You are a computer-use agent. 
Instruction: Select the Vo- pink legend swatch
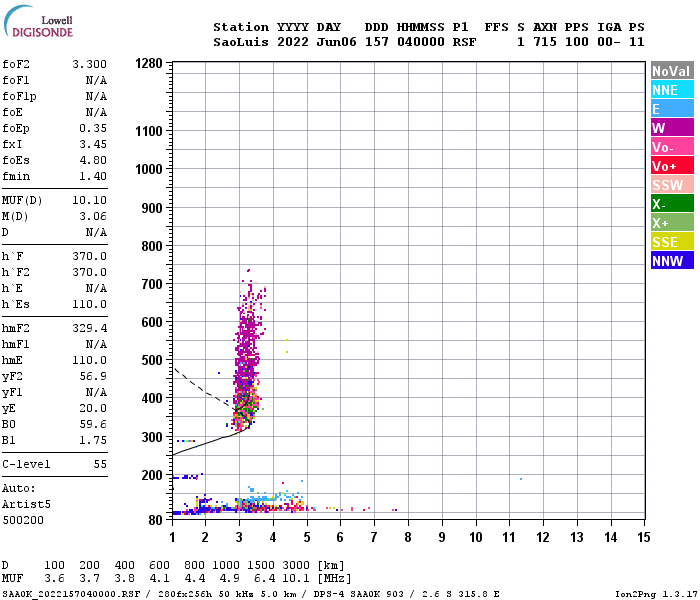pyautogui.click(x=672, y=147)
